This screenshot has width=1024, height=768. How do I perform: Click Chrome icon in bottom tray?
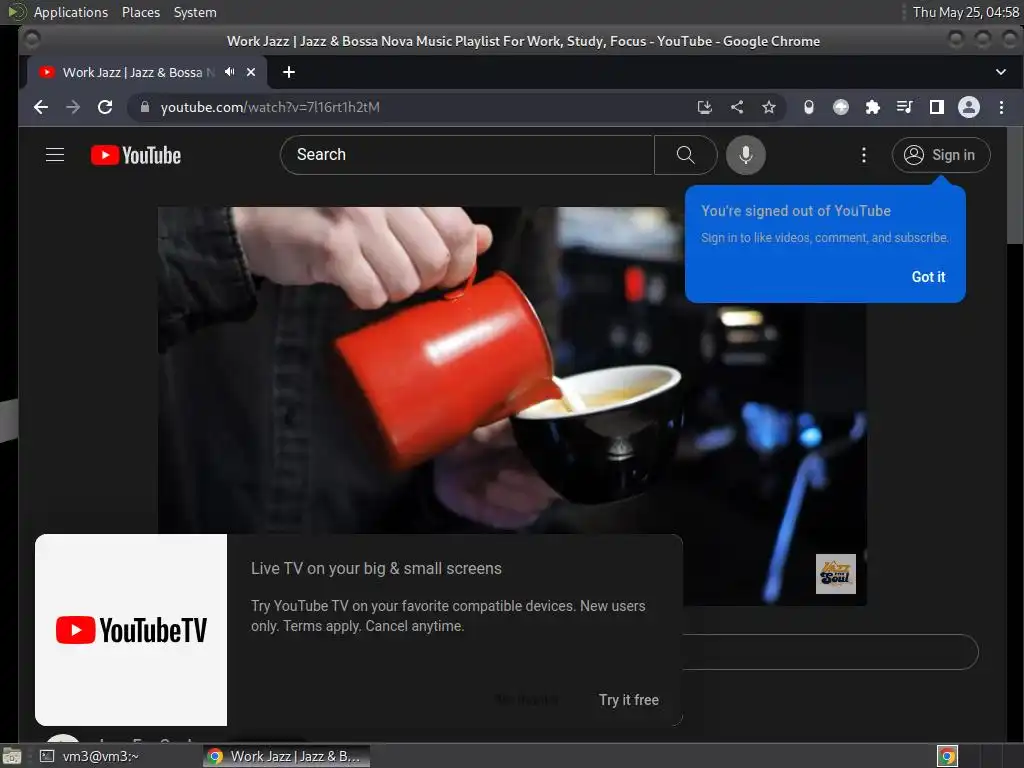pyautogui.click(x=948, y=756)
